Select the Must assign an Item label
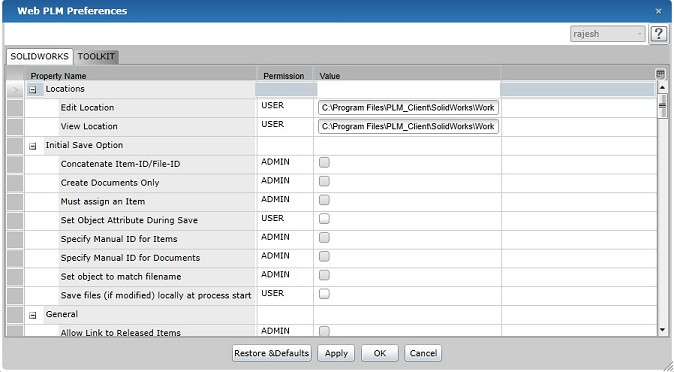 point(103,201)
